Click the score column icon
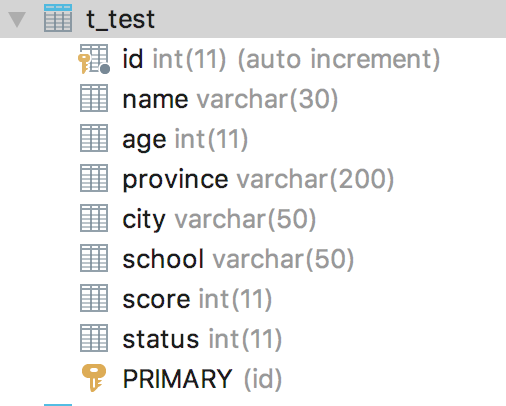Viewport: 506px width, 406px height. tap(94, 298)
